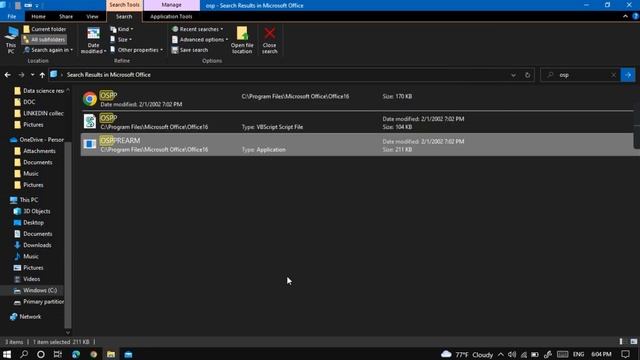This screenshot has height=360, width=640.
Task: Open Date modified filter dropdown
Action: 93,40
